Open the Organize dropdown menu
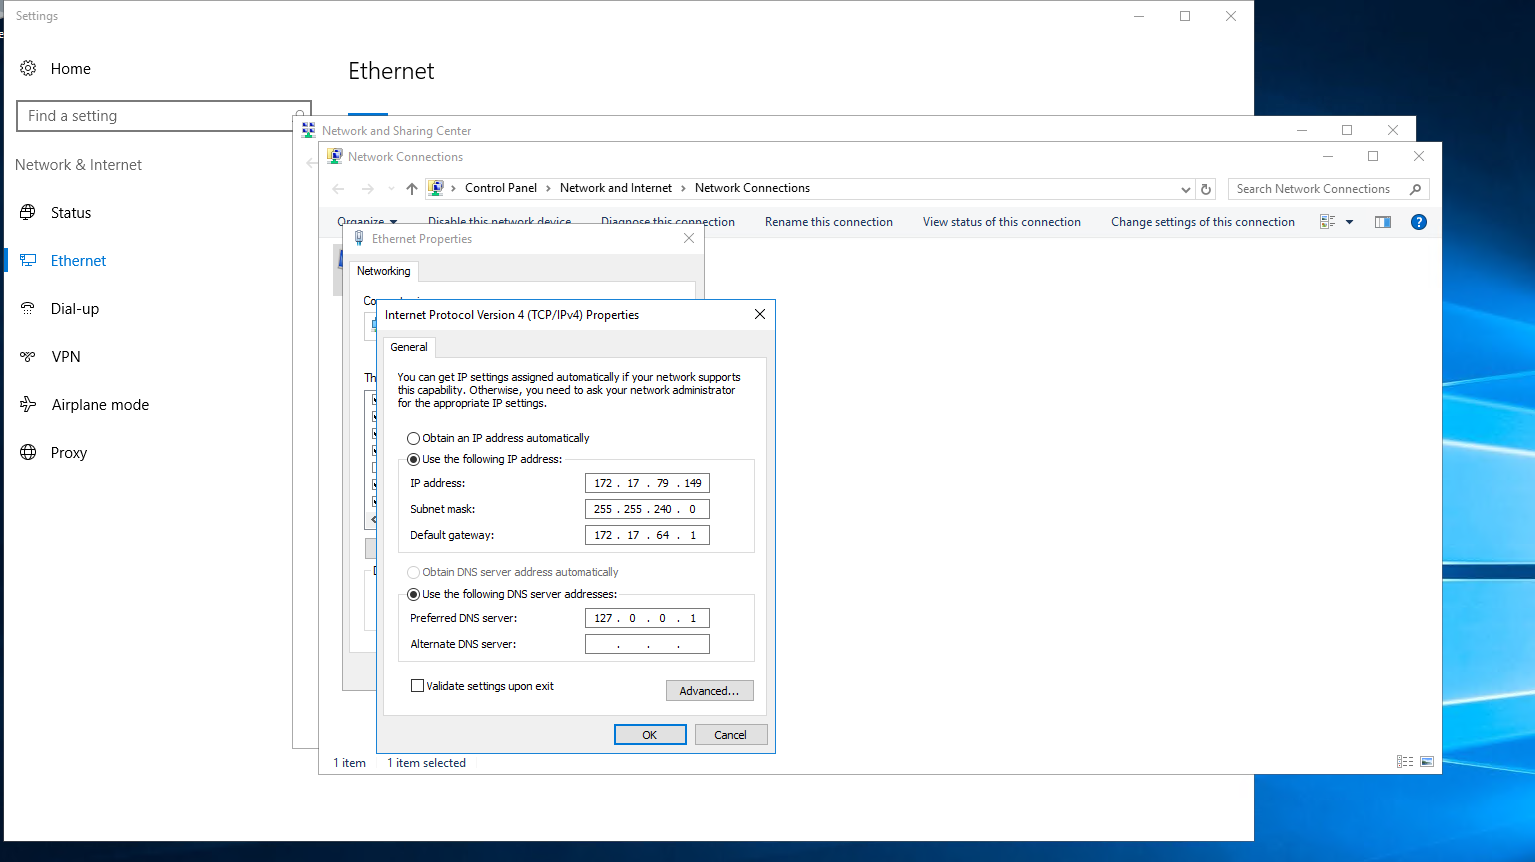This screenshot has height=862, width=1535. click(368, 221)
